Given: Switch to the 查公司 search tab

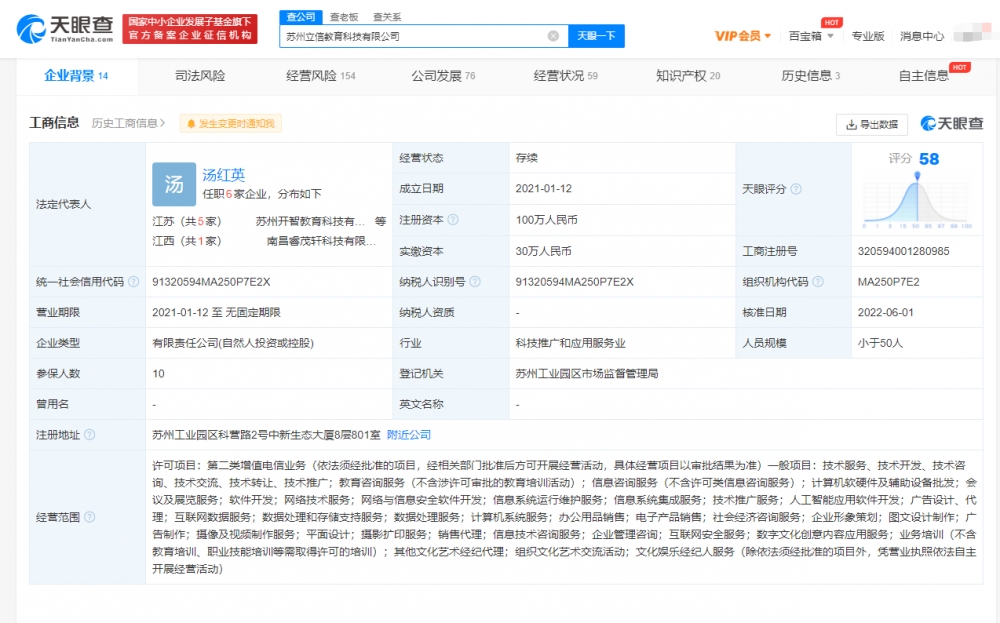Looking at the screenshot, I should click(x=301, y=17).
